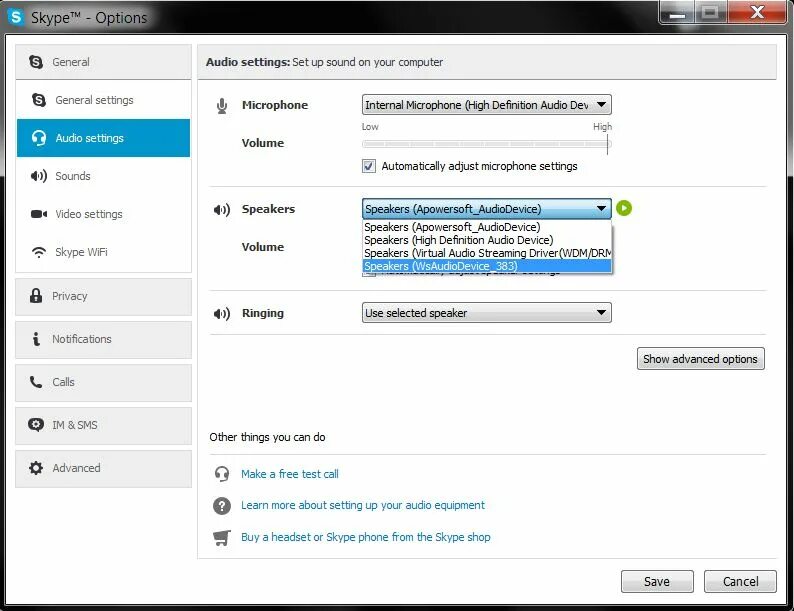Click the info icon beside Notifications
The height and width of the screenshot is (611, 794).
[x=36, y=339]
